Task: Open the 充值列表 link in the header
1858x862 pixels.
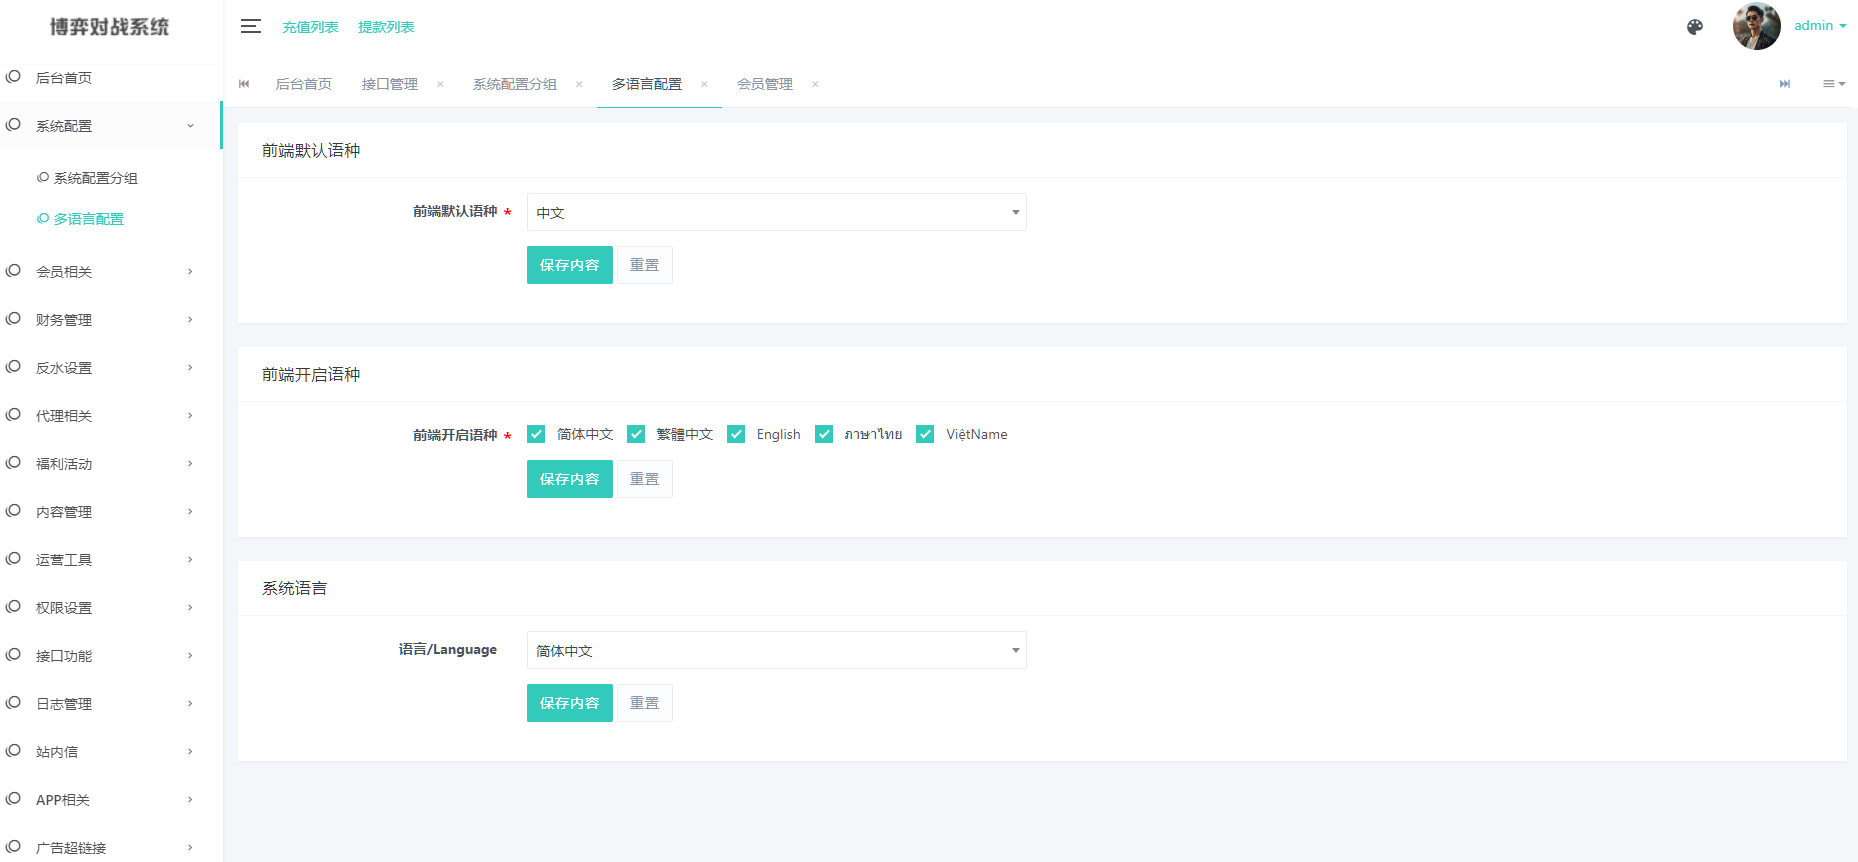Action: coord(310,27)
